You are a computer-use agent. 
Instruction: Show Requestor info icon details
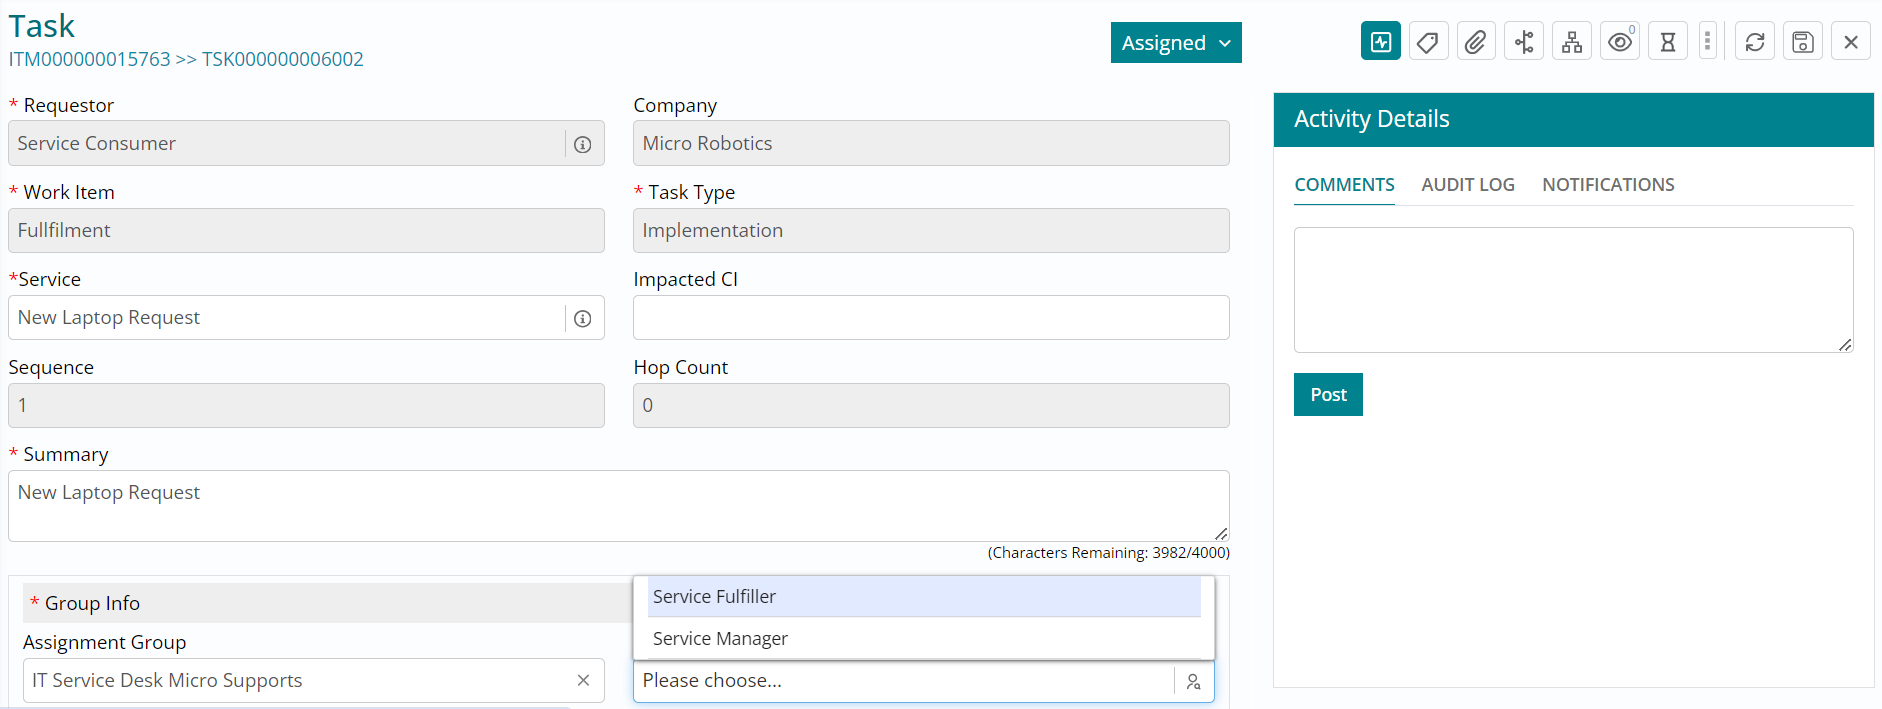click(583, 145)
